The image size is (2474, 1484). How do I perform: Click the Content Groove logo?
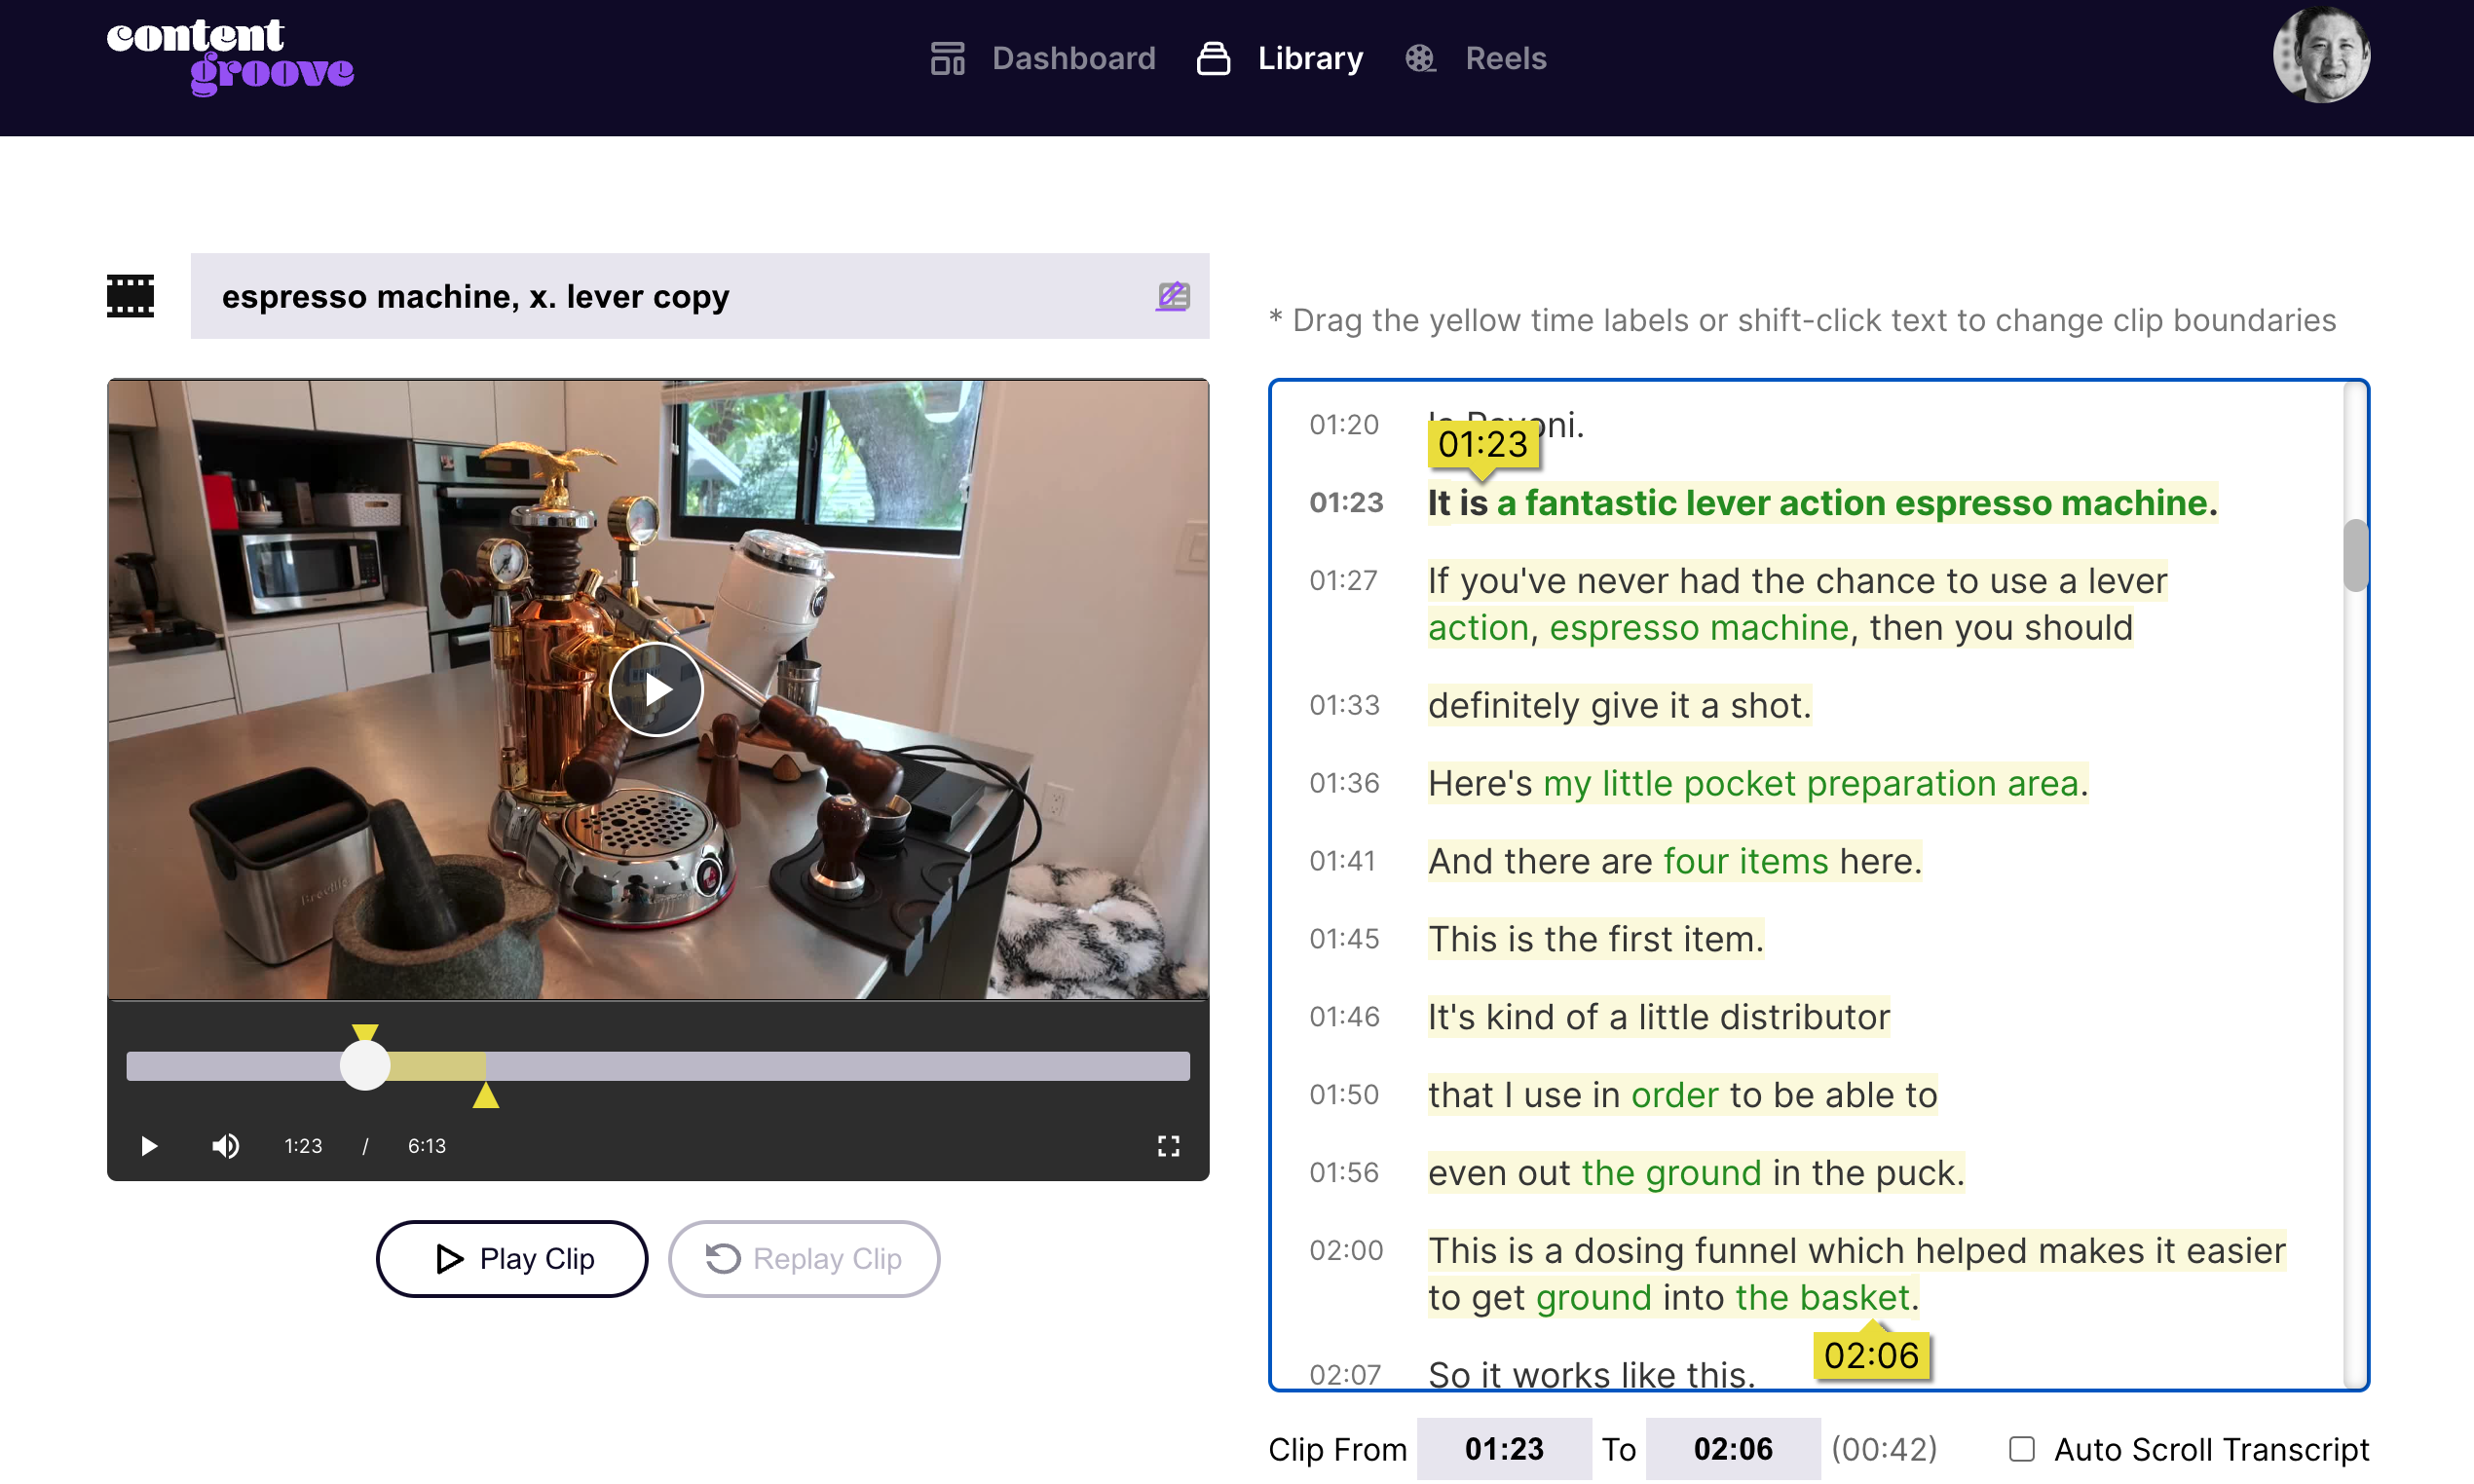230,57
